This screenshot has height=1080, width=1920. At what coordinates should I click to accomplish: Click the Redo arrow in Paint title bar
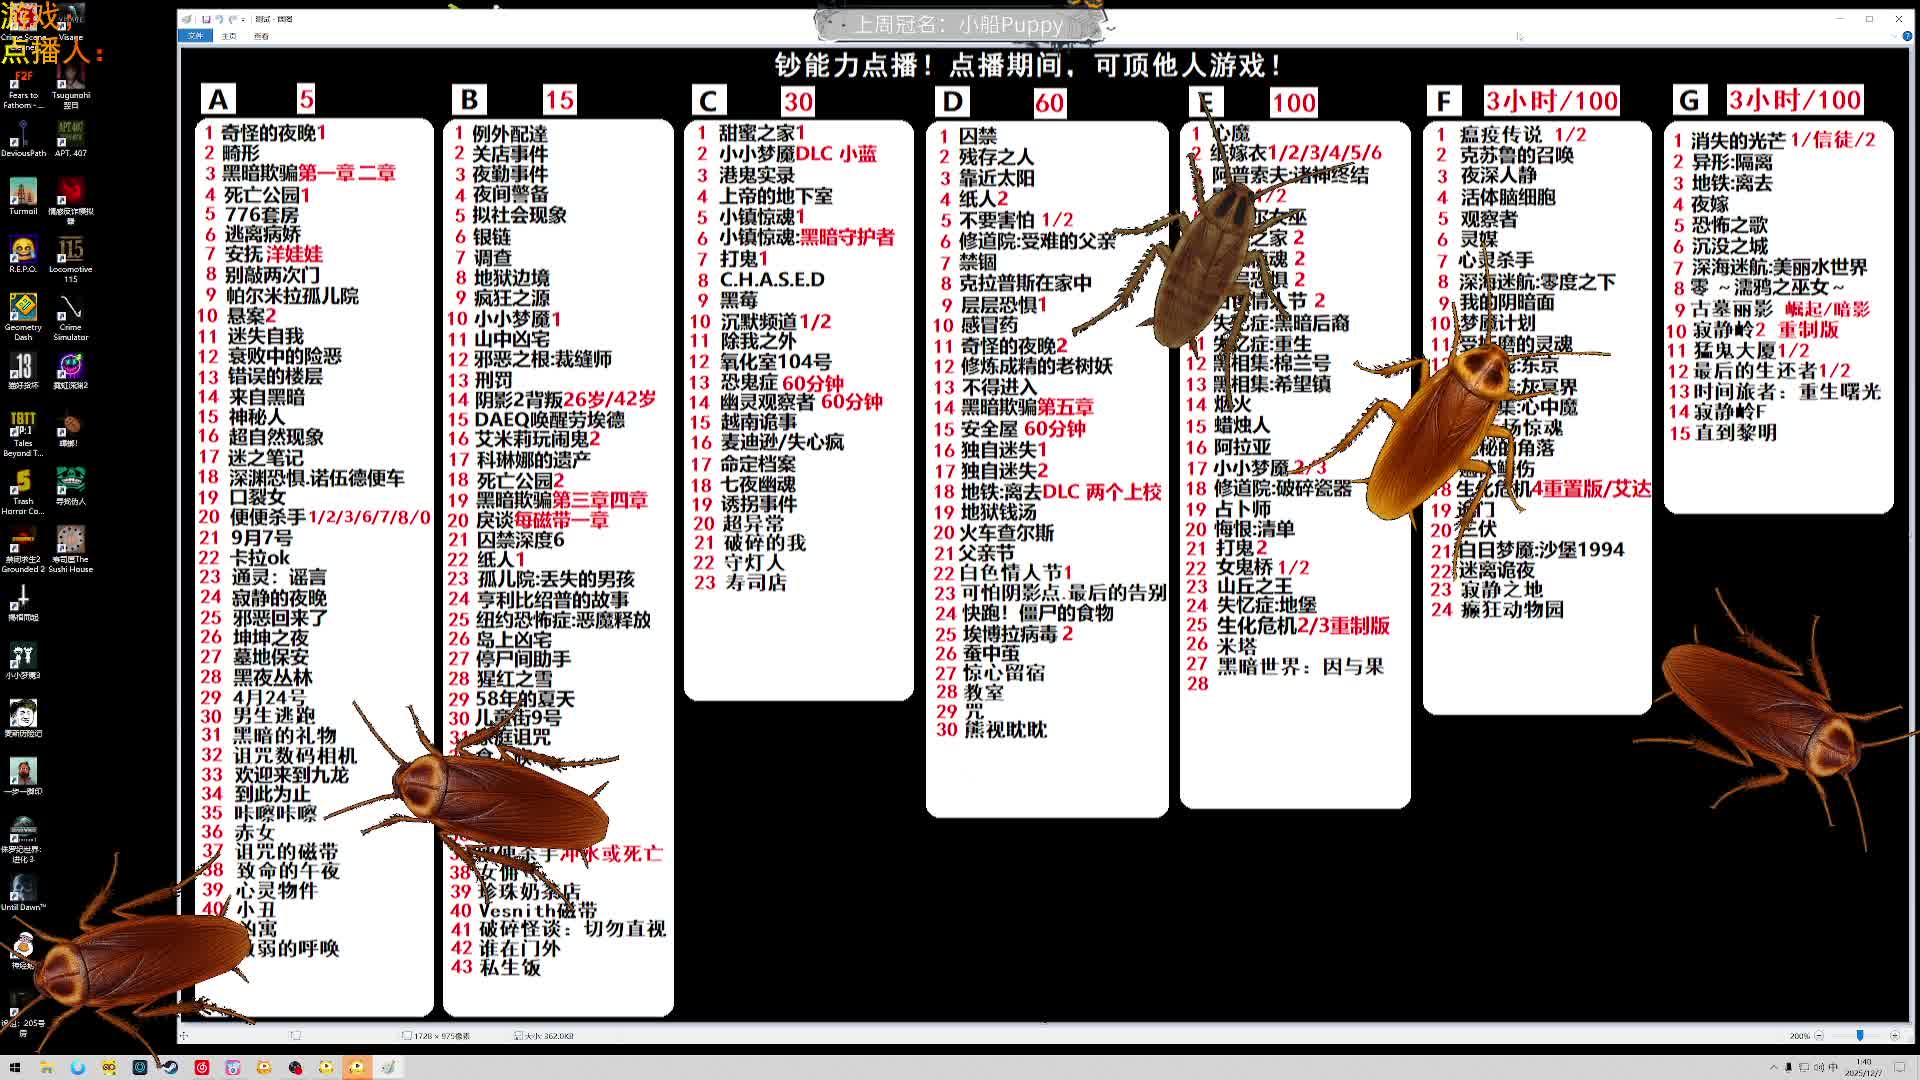click(233, 19)
